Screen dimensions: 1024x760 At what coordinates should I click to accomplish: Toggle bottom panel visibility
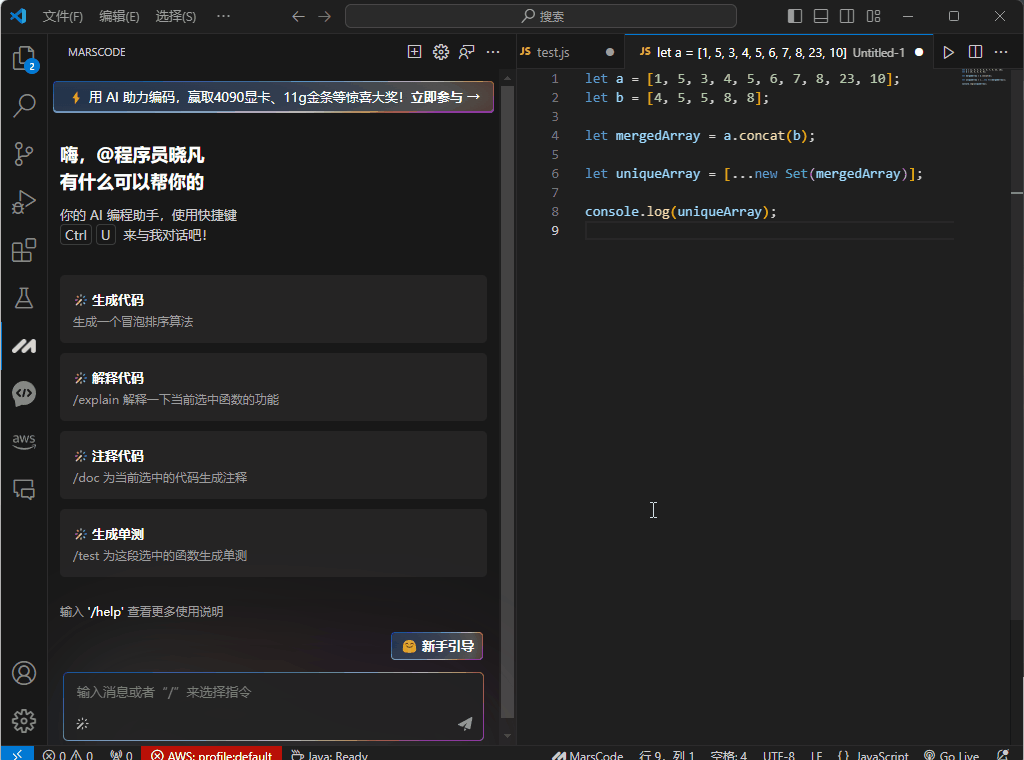pos(821,16)
